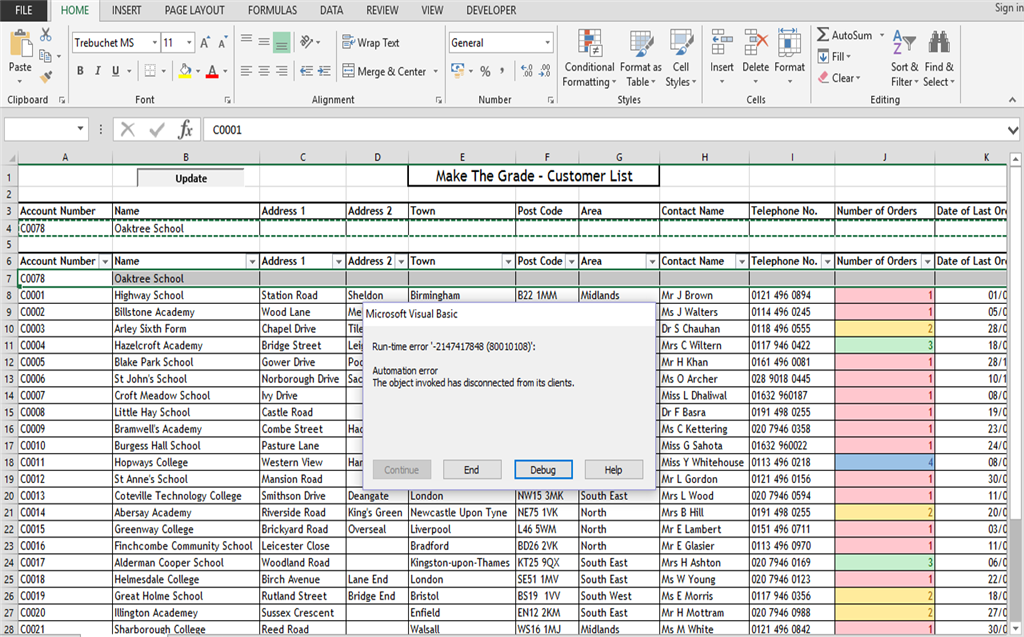Open the font name dropdown

click(x=155, y=43)
